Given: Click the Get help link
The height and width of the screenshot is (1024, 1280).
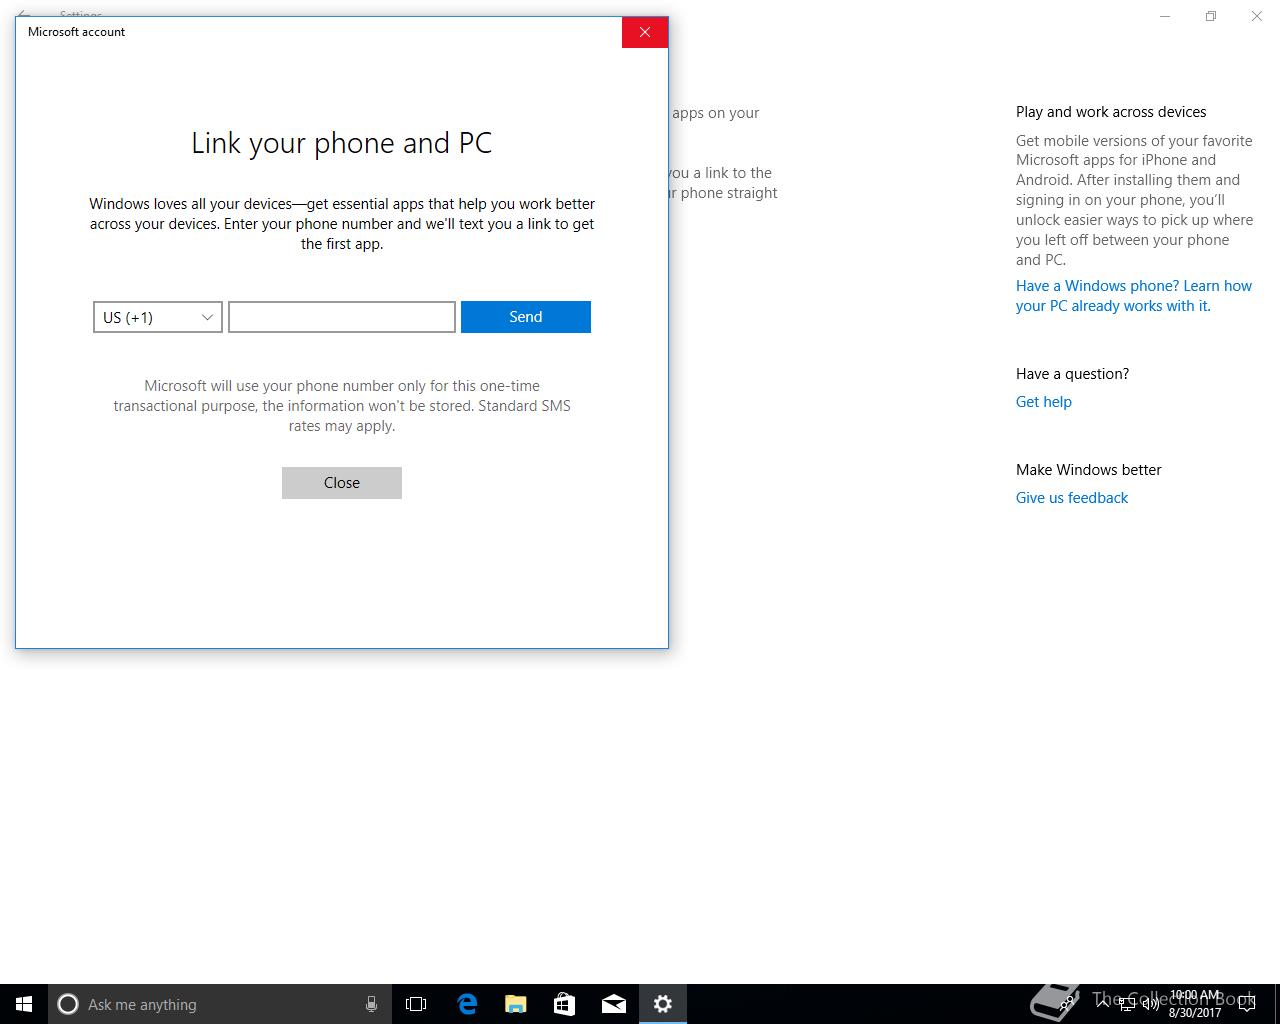Looking at the screenshot, I should click(x=1044, y=402).
